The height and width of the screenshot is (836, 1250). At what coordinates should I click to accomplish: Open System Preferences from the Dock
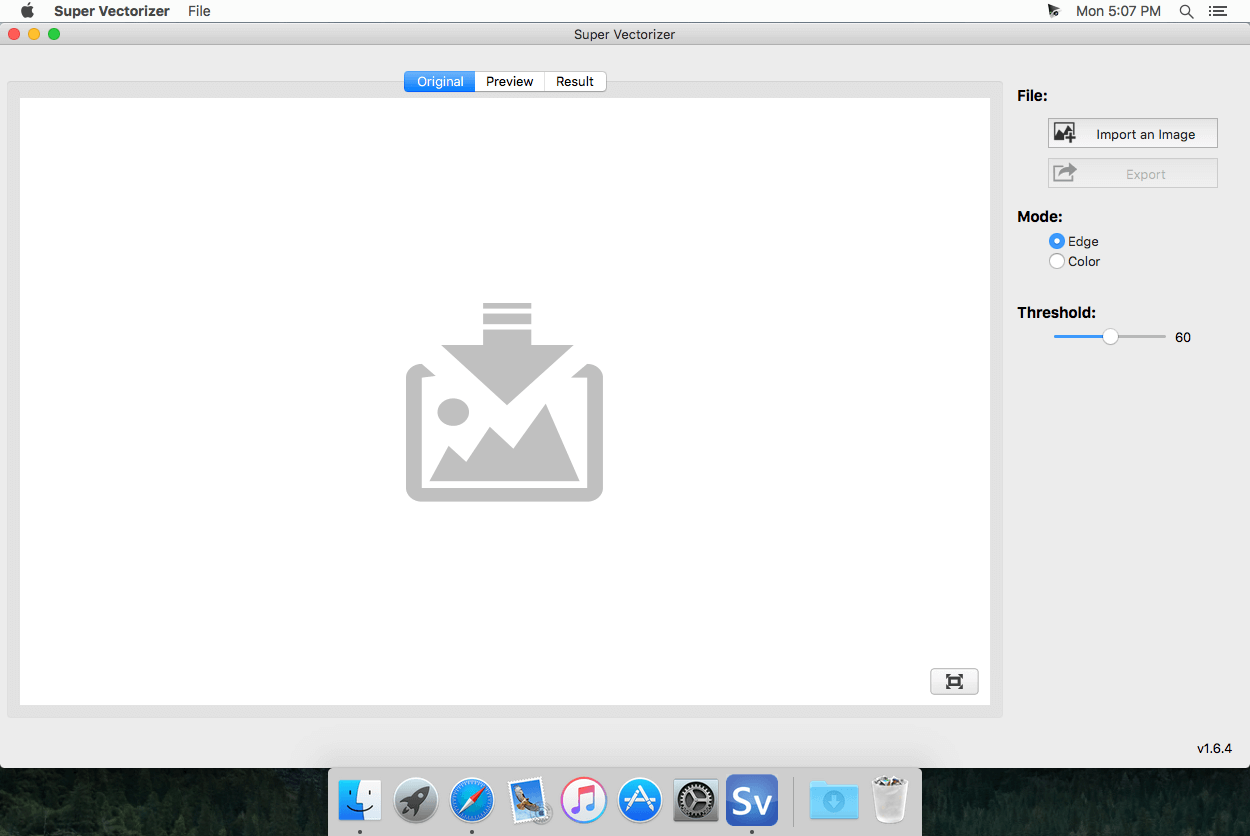point(696,799)
